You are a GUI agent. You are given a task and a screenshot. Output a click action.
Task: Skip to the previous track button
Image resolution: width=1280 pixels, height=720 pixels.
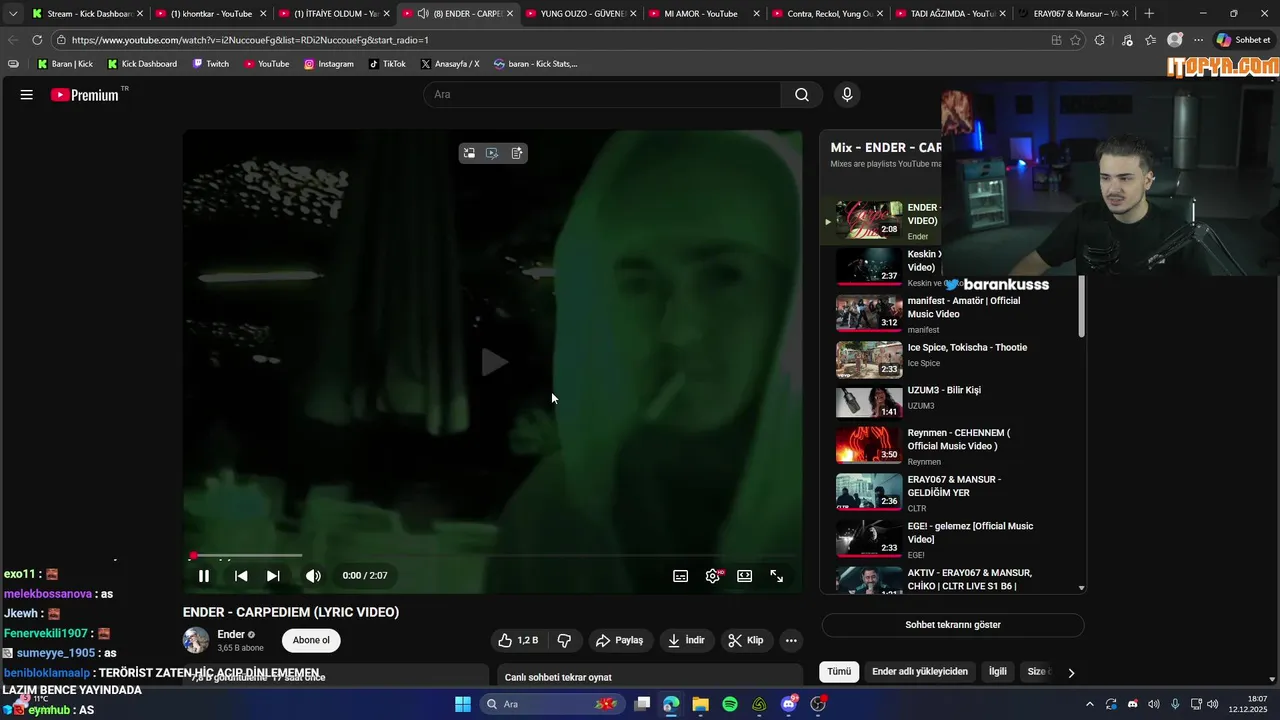tap(241, 576)
